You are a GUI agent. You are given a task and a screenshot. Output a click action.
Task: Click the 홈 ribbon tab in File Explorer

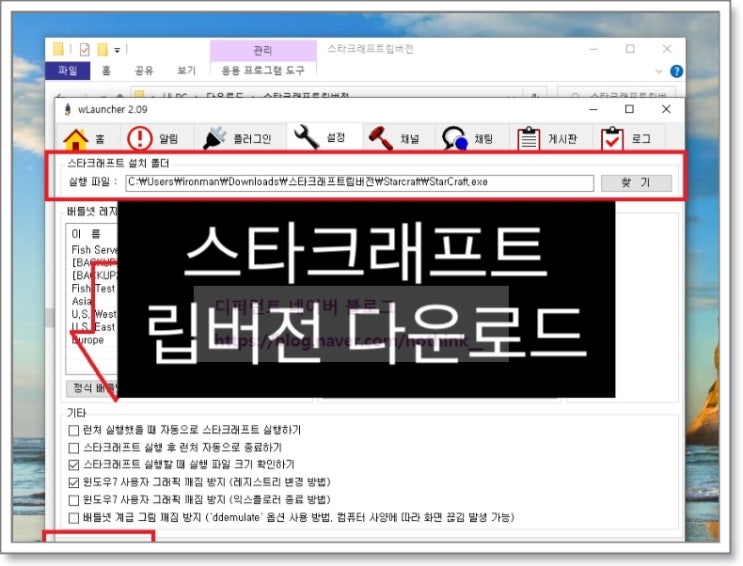(106, 71)
